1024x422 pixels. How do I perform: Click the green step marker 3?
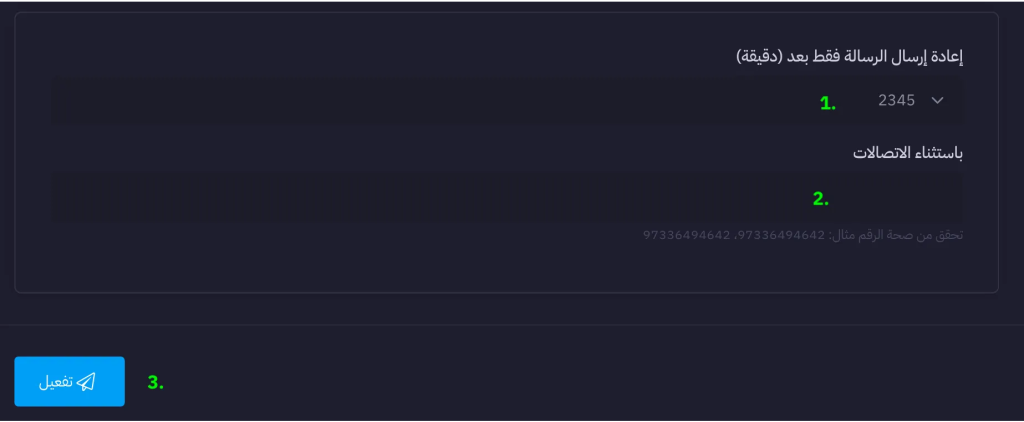click(155, 382)
